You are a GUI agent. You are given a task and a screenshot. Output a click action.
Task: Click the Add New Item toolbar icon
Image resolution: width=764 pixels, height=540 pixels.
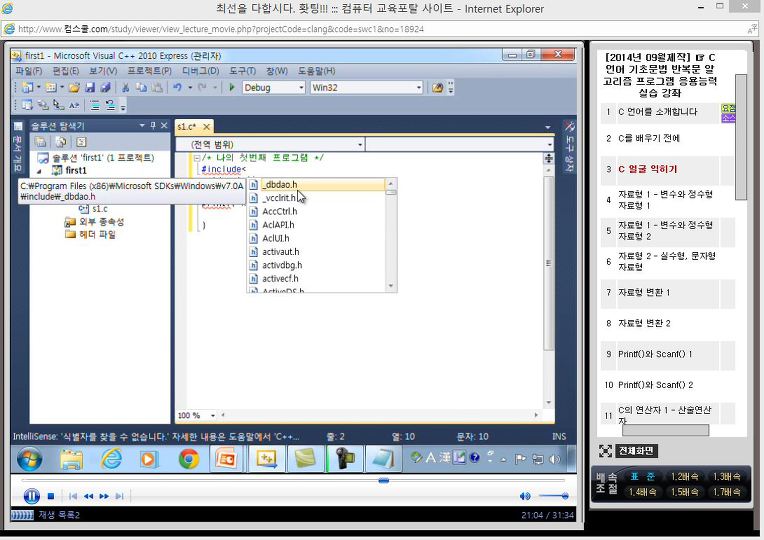(x=51, y=88)
